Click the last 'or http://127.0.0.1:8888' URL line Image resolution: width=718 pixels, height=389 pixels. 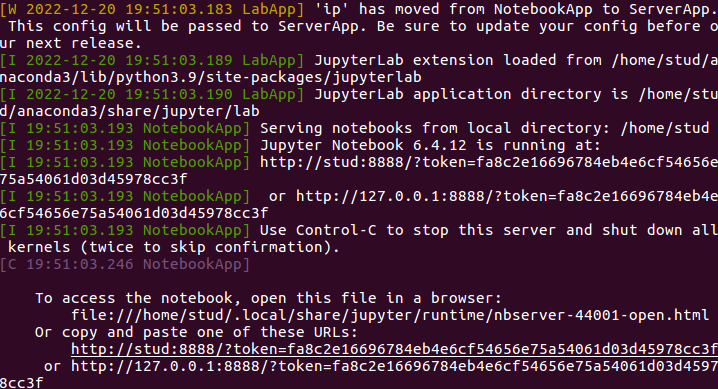coord(381,367)
